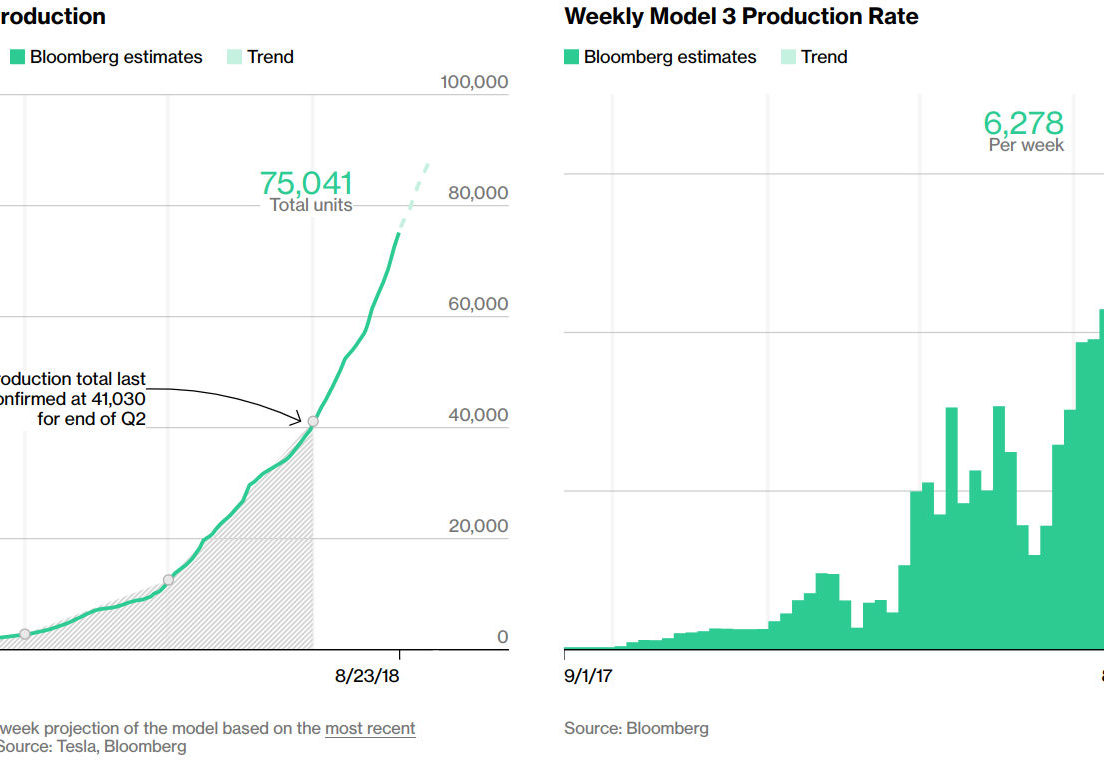
Task: Click the Bloomberg estimates green swatch in left legend
Action: 17,57
